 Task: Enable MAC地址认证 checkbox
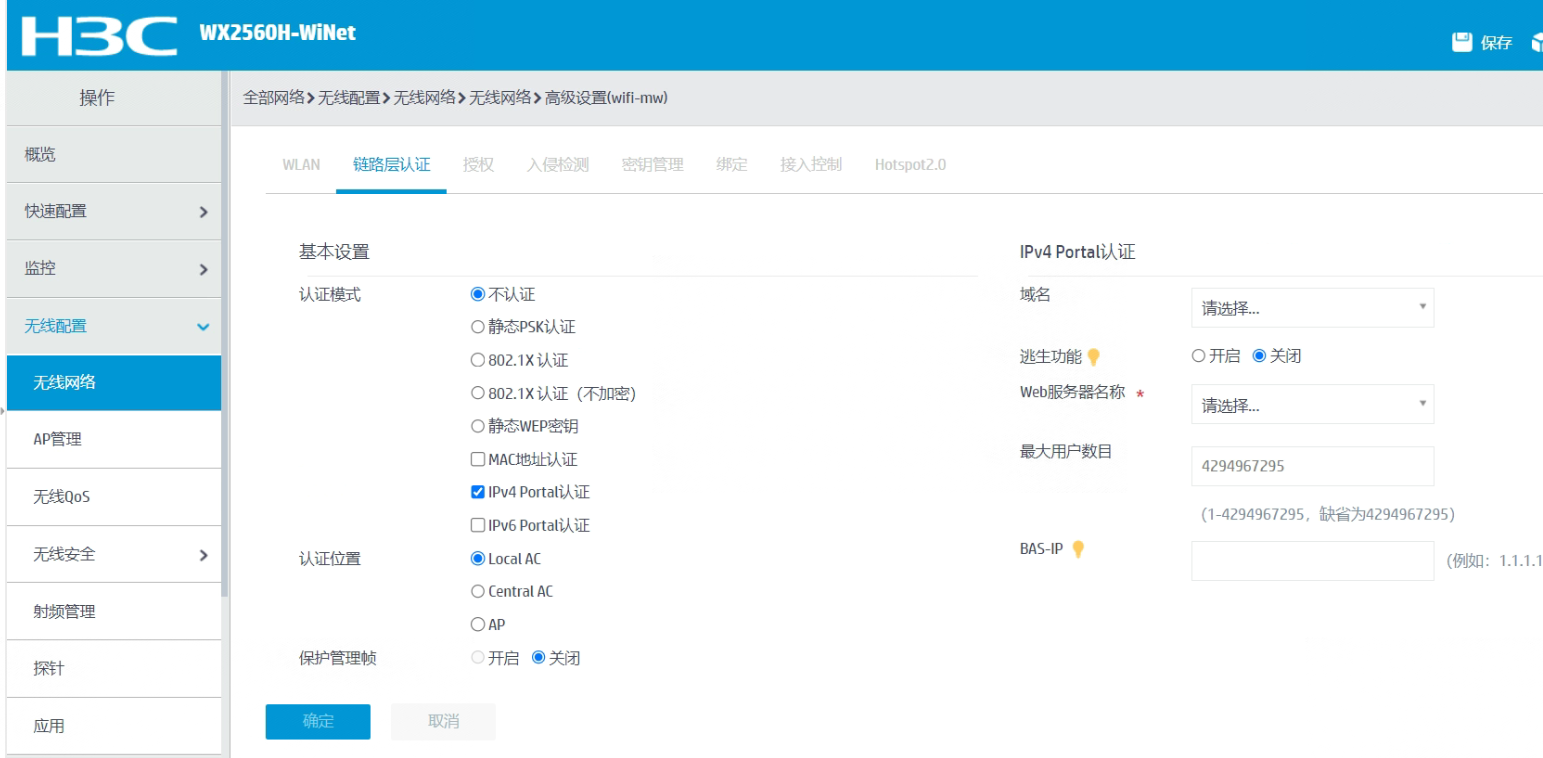coord(477,460)
